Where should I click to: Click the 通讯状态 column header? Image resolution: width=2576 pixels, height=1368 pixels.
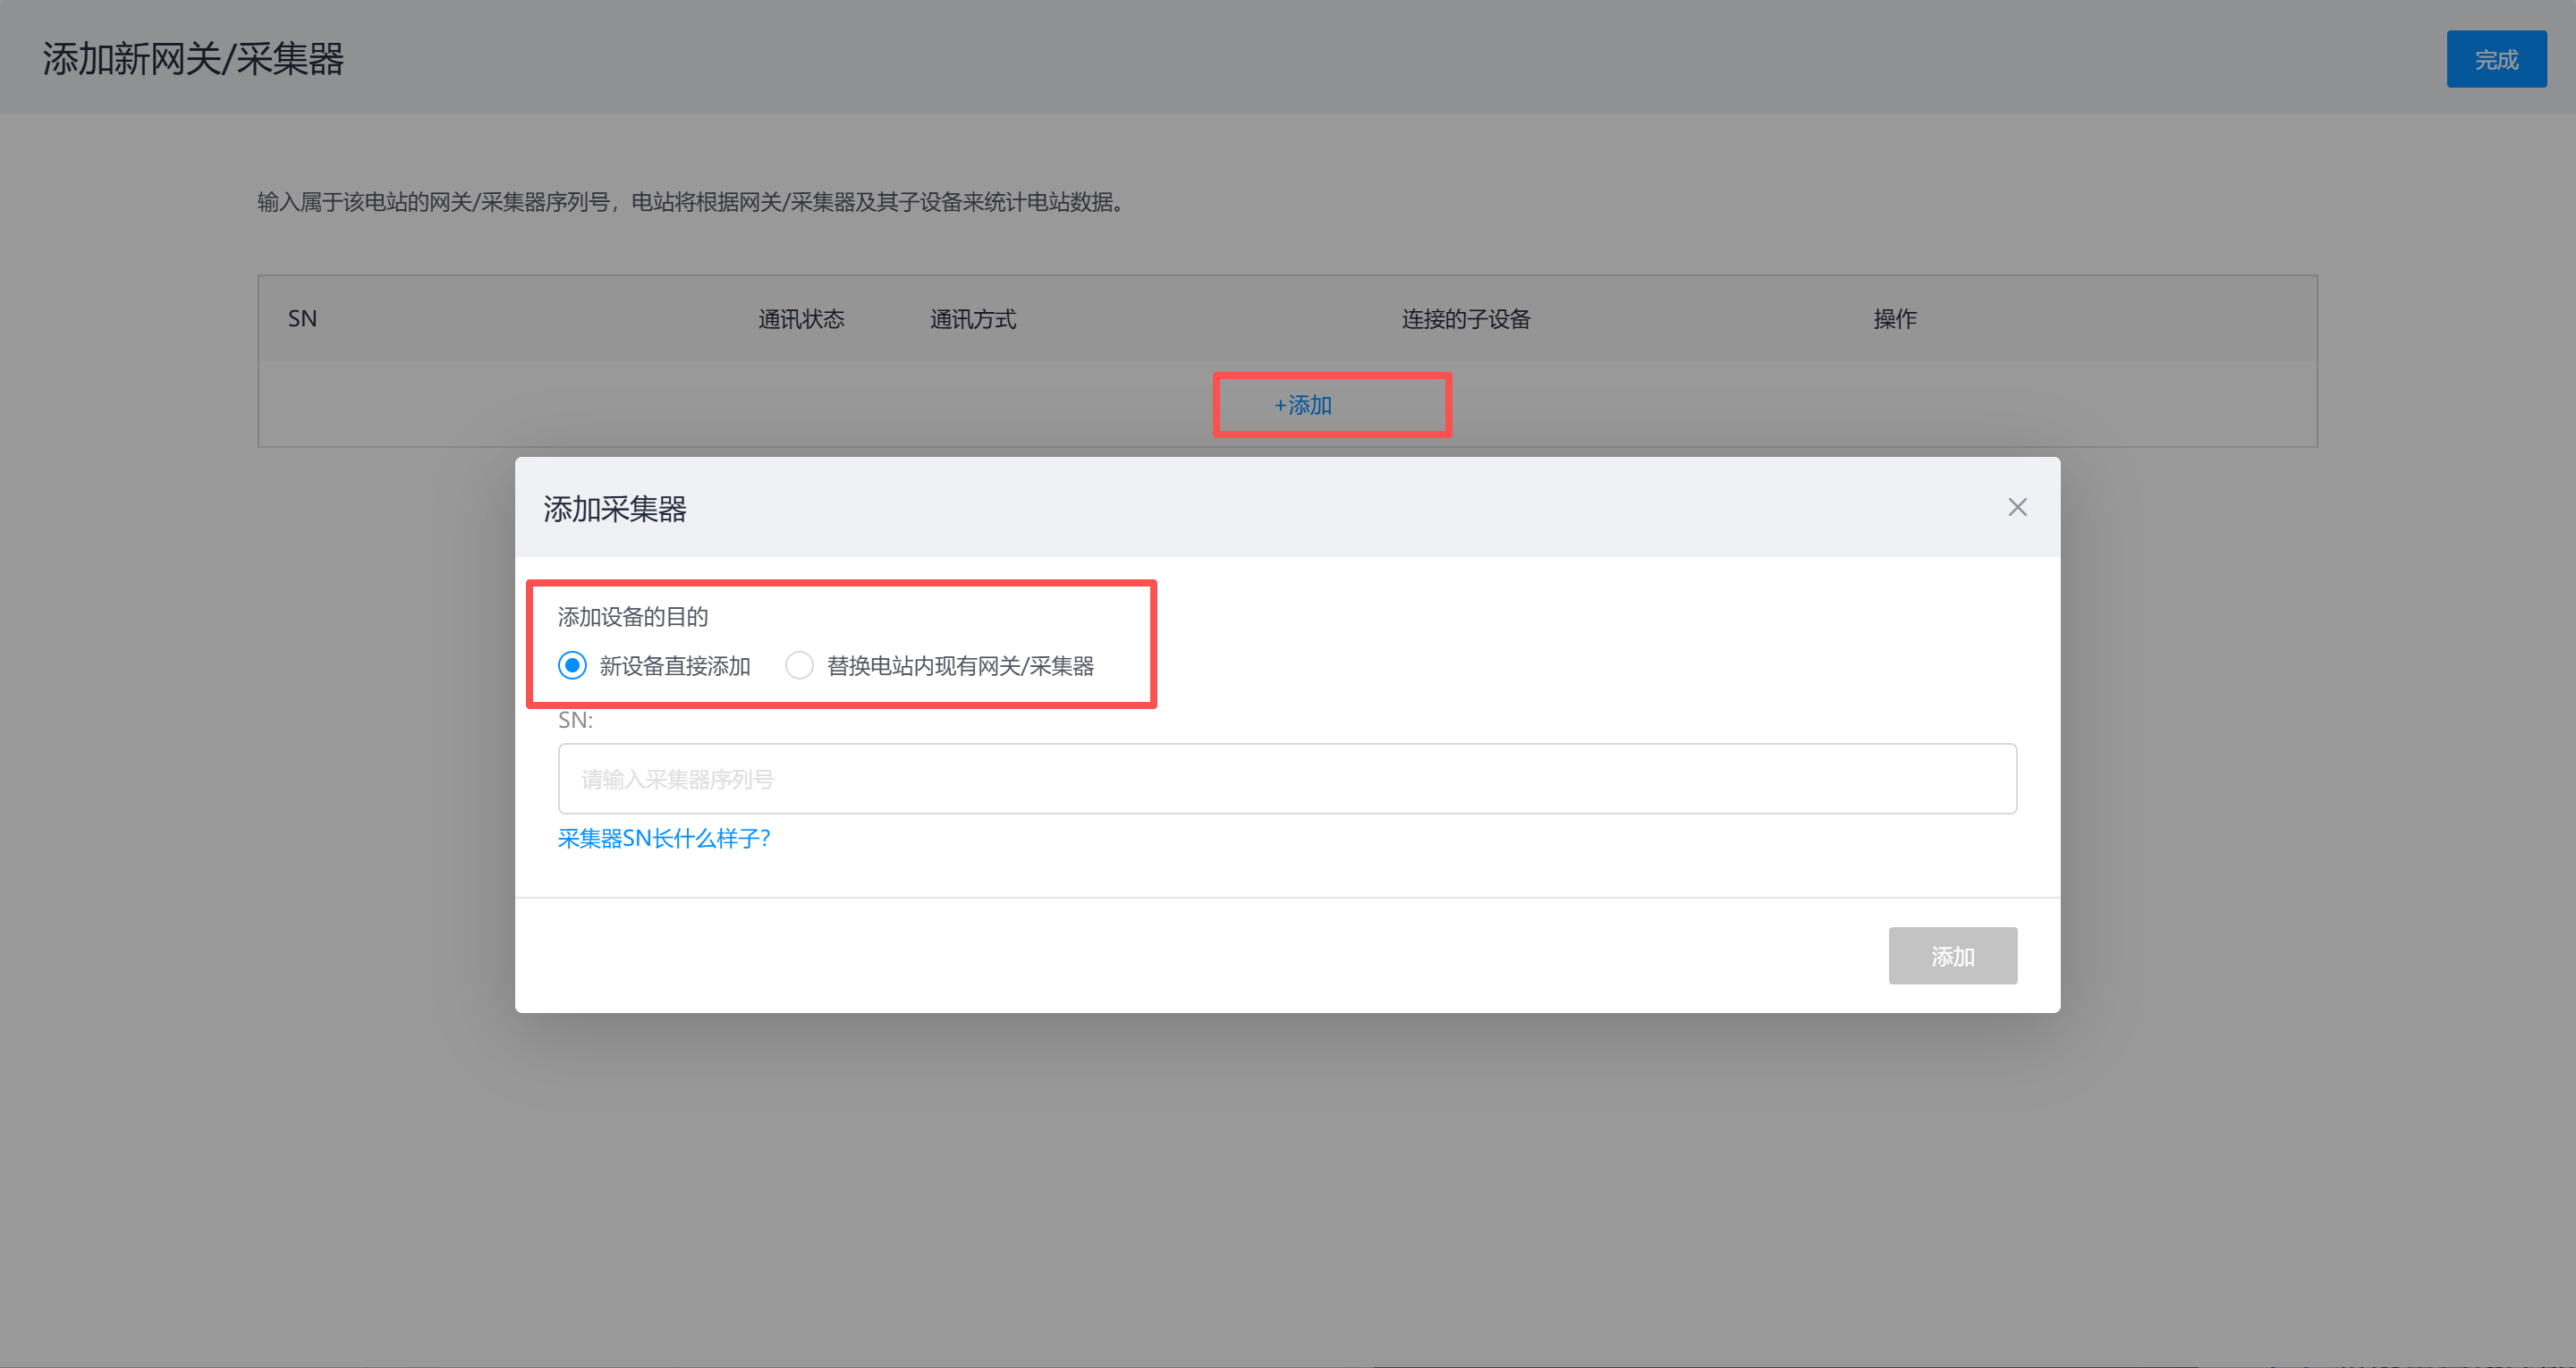801,318
